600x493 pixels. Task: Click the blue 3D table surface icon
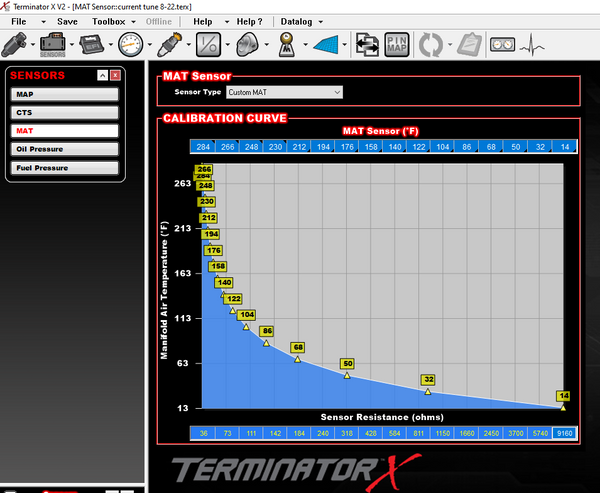(x=327, y=44)
